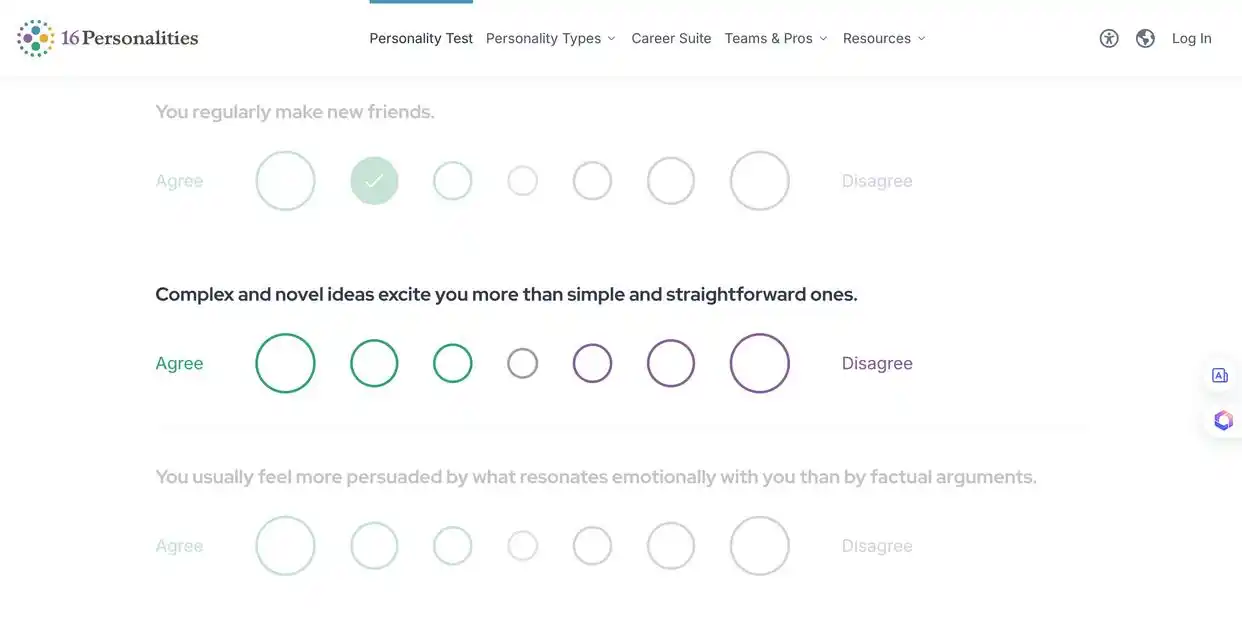Click the Log In link
Viewport: 1242px width, 623px height.
point(1191,38)
